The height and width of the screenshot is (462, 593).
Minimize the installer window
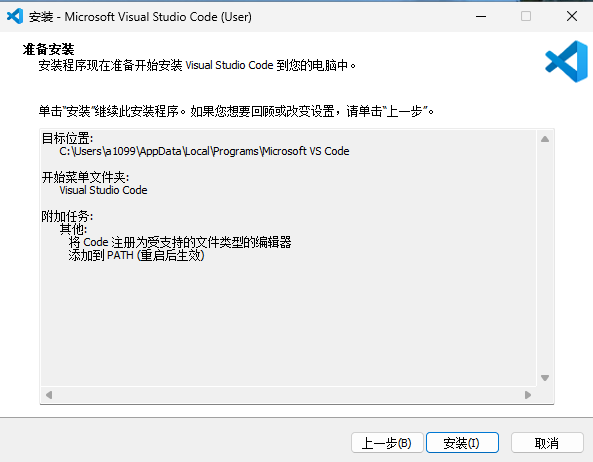481,16
